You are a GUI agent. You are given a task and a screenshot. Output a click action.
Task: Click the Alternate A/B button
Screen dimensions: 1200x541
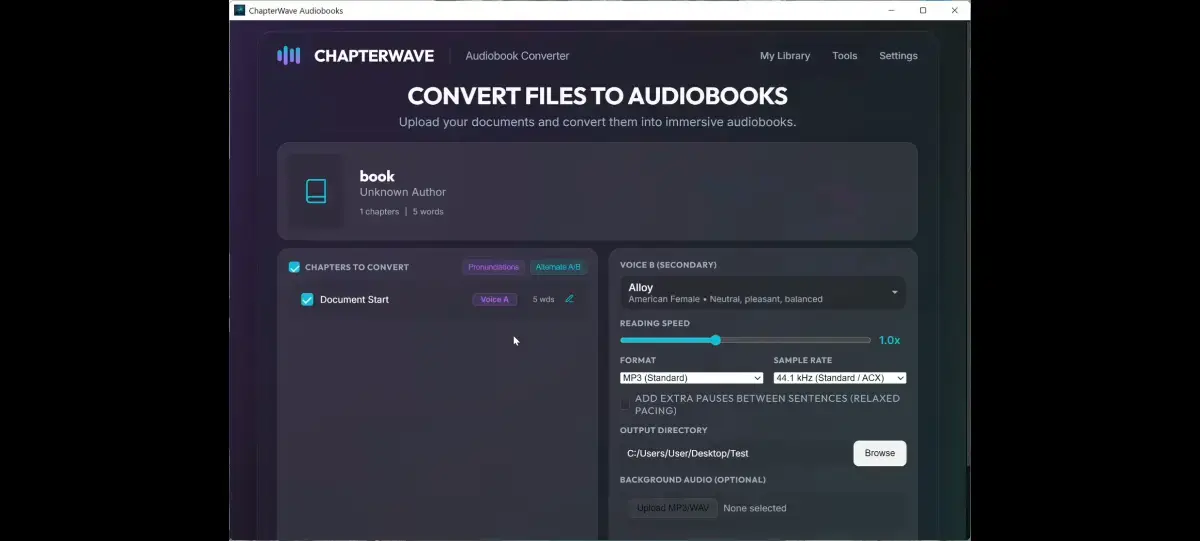[x=558, y=267]
